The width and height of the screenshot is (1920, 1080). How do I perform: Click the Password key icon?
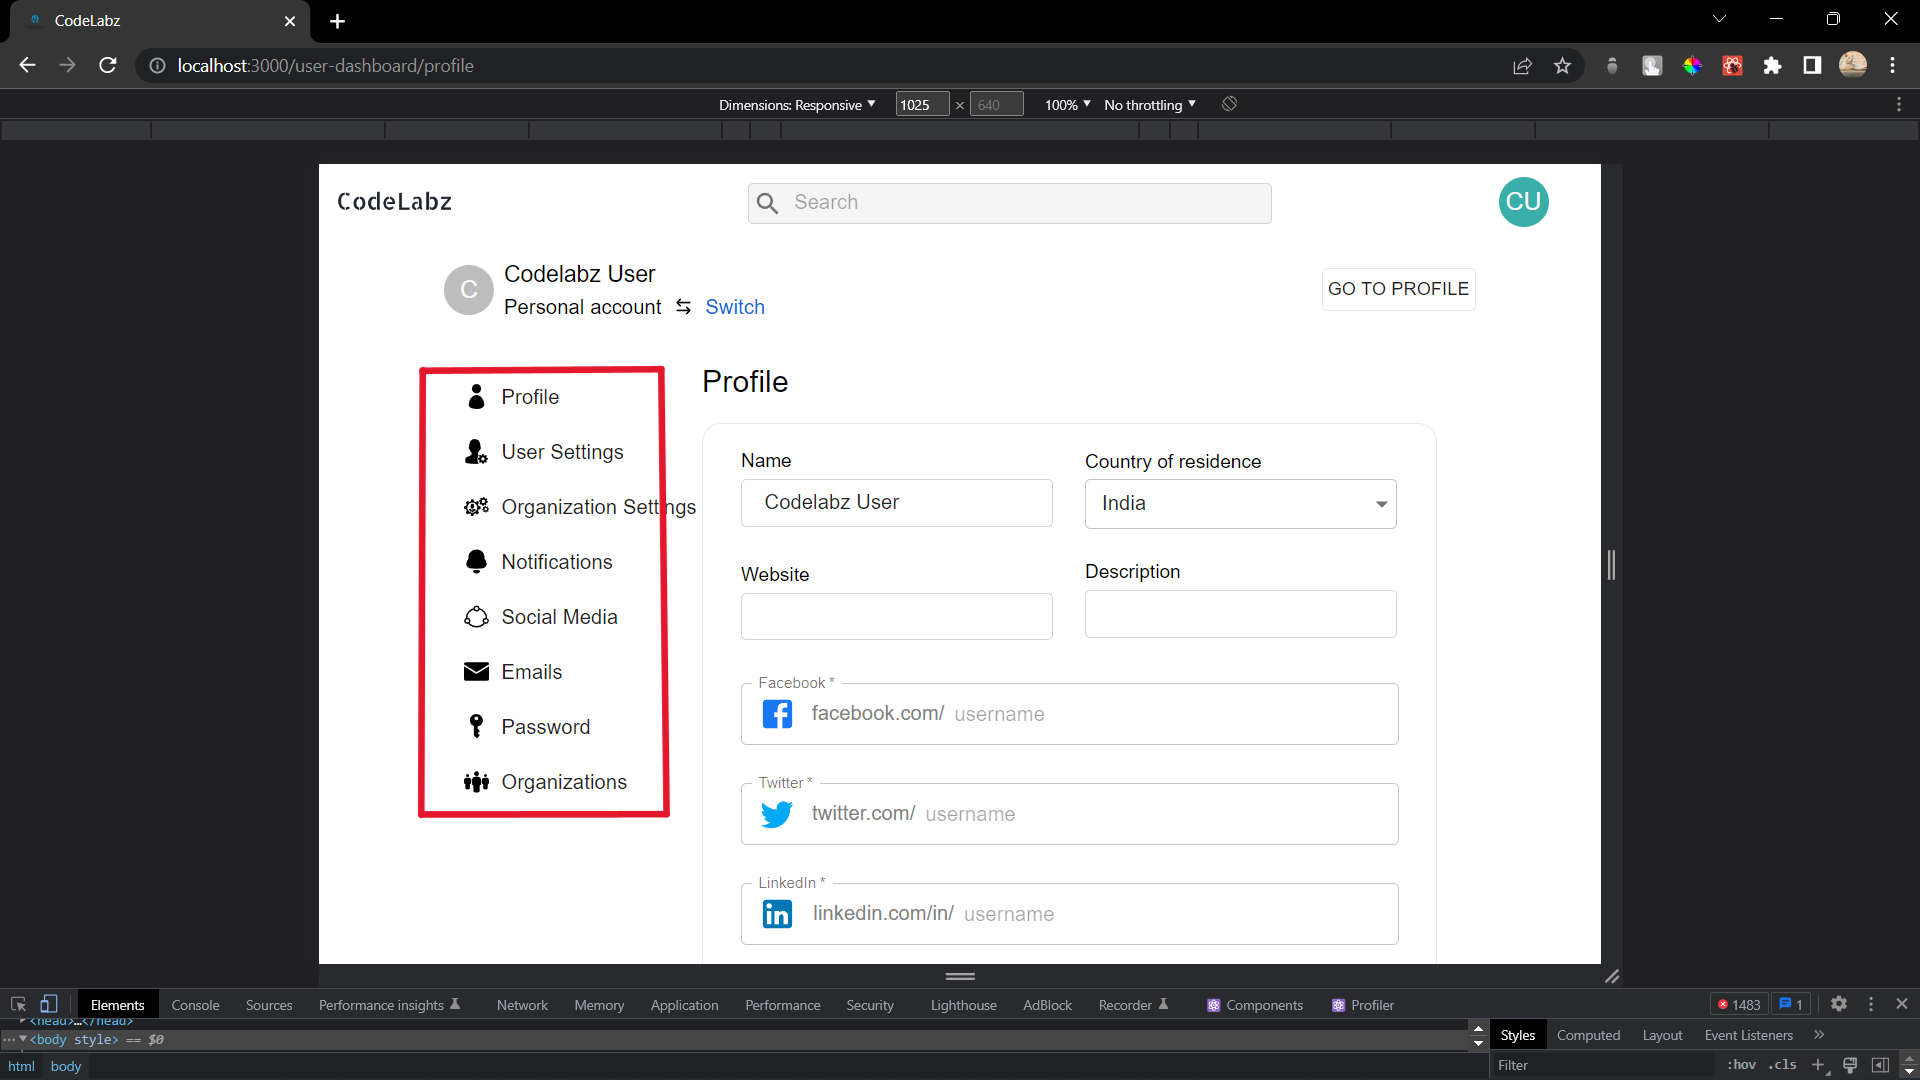point(476,726)
